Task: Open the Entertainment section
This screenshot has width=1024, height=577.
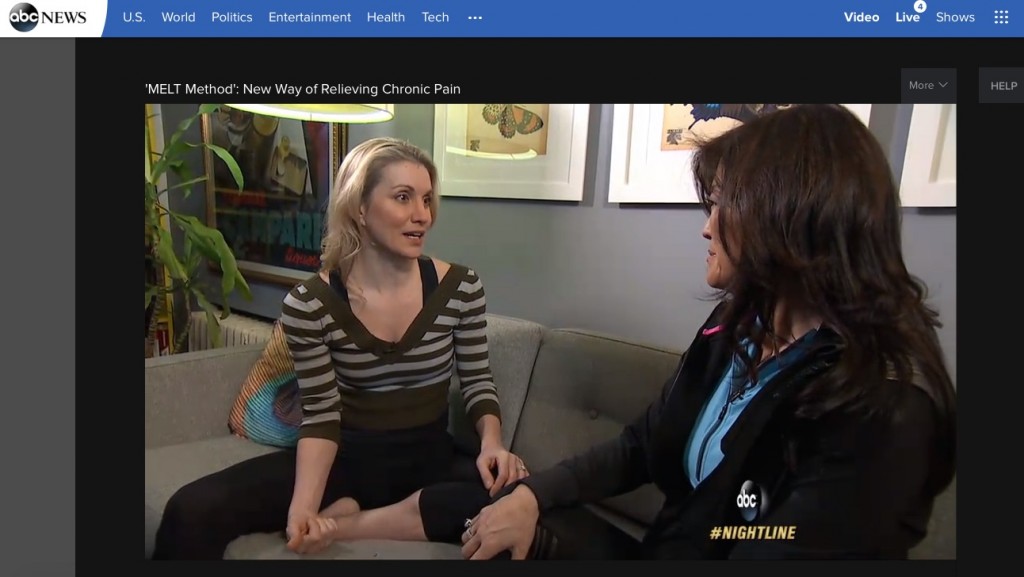Action: coord(309,17)
